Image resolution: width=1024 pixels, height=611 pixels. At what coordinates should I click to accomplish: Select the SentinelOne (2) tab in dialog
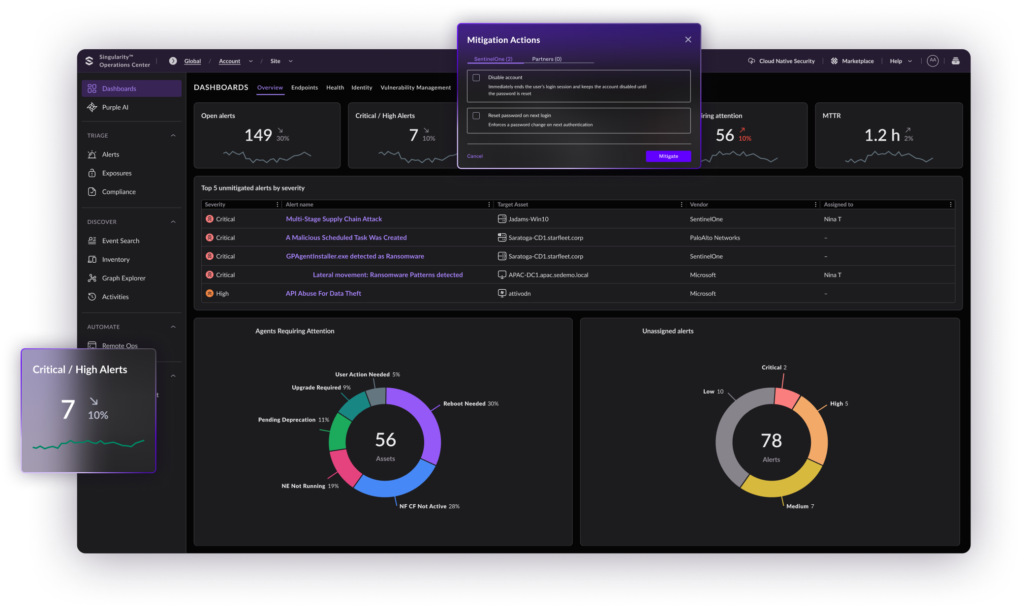click(493, 59)
